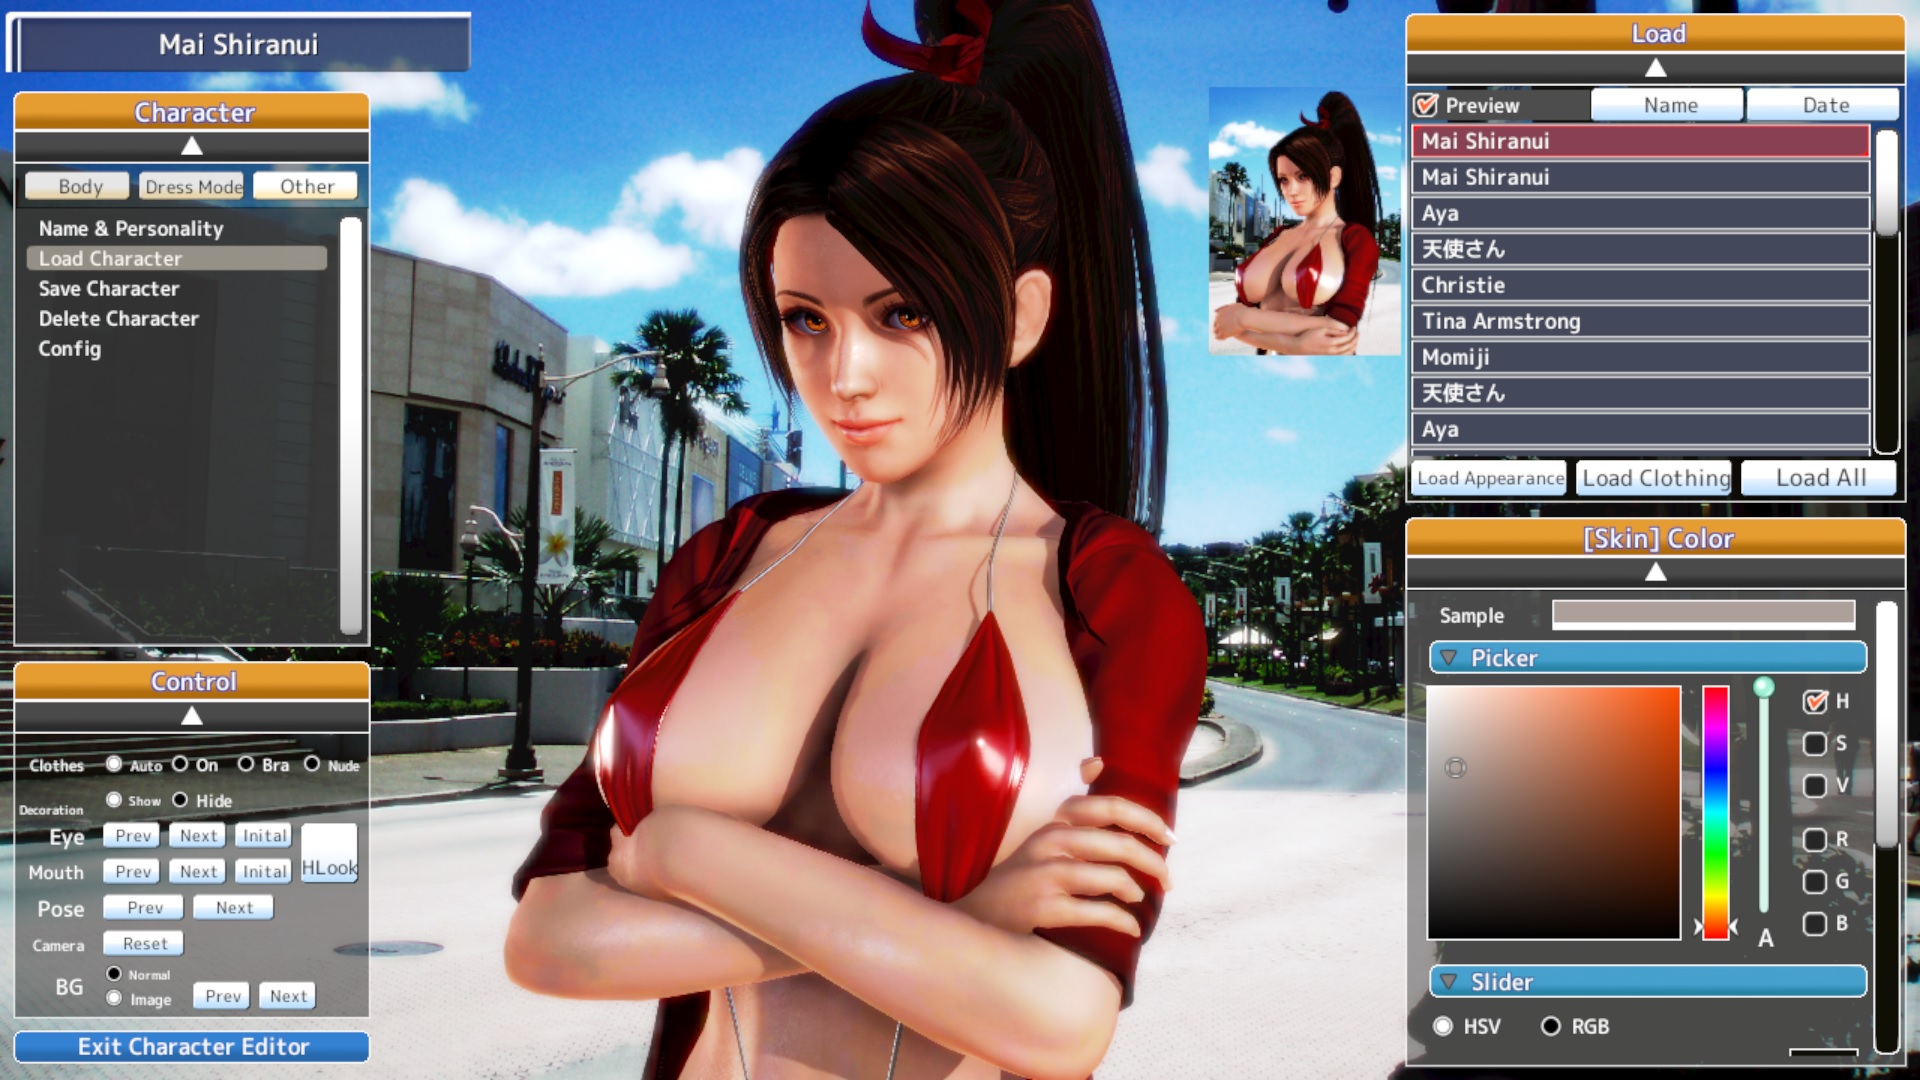Click Load Clothing
1920x1080 pixels.
click(1654, 477)
